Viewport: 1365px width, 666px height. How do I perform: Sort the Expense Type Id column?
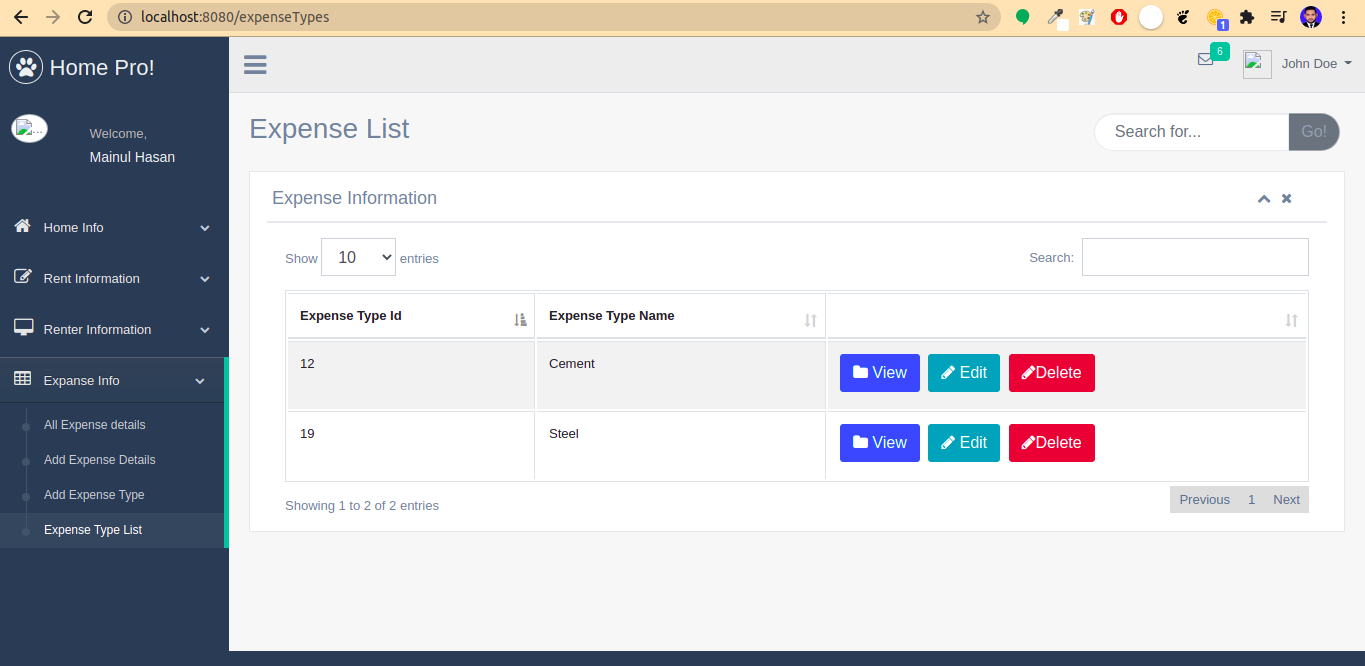[x=519, y=318]
